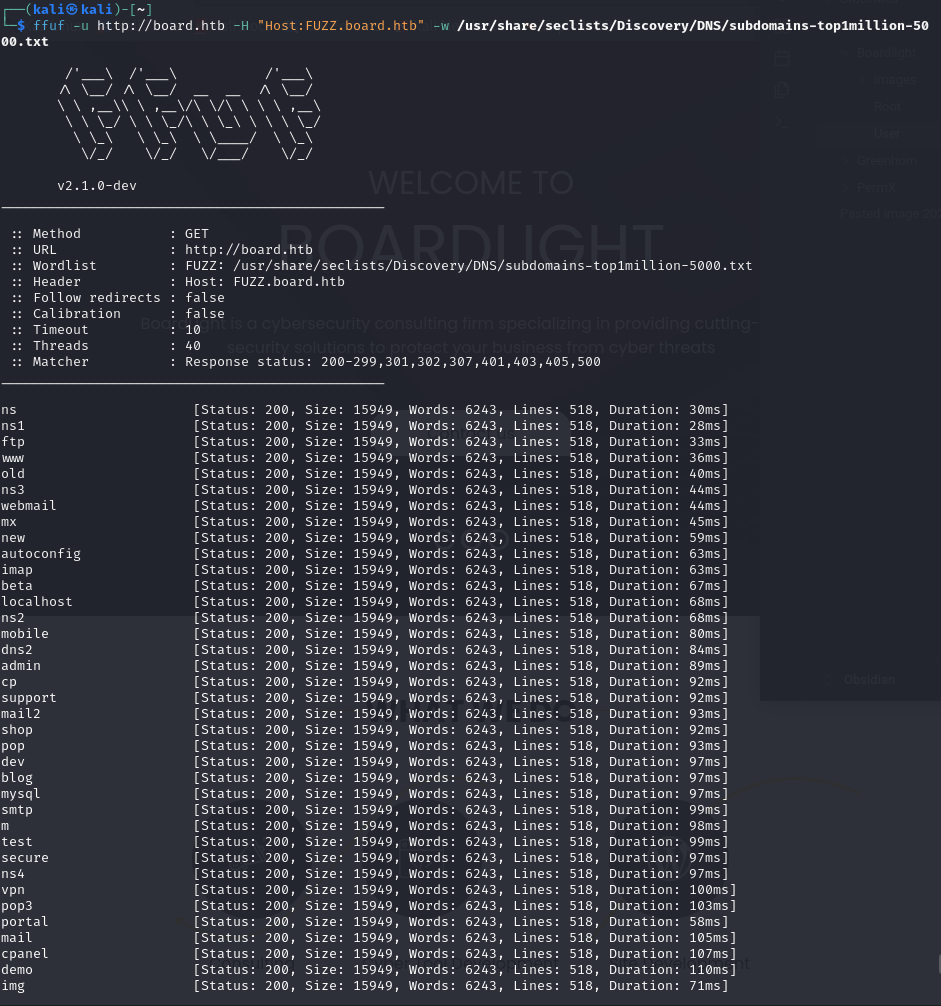Click the 'ftp' result row name
The height and width of the screenshot is (1006, 941).
tap(13, 442)
